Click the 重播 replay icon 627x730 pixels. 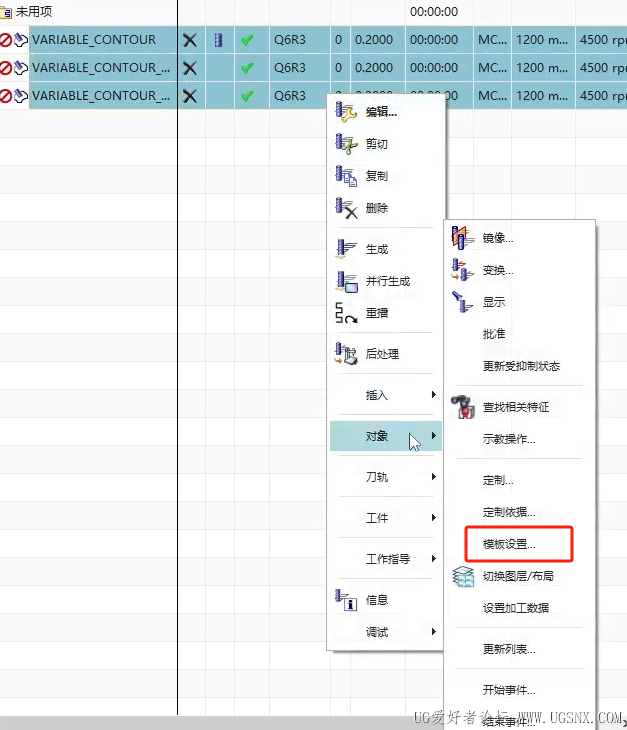tap(346, 313)
